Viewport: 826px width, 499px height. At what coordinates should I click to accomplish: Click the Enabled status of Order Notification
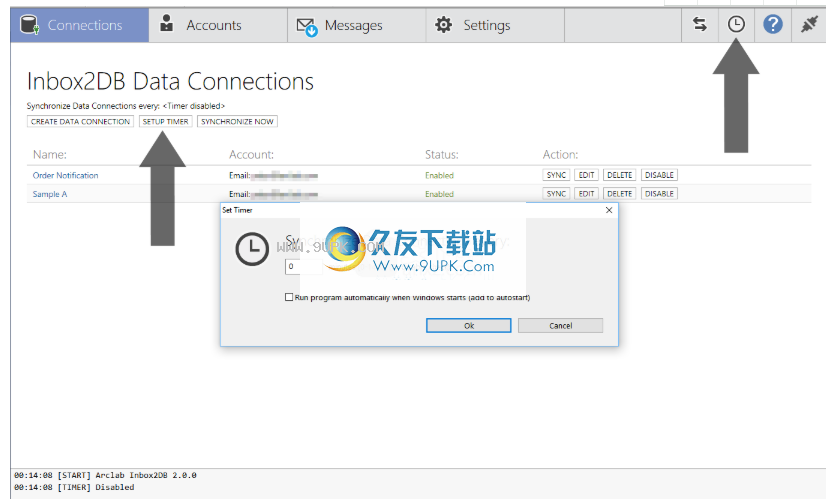(x=439, y=175)
